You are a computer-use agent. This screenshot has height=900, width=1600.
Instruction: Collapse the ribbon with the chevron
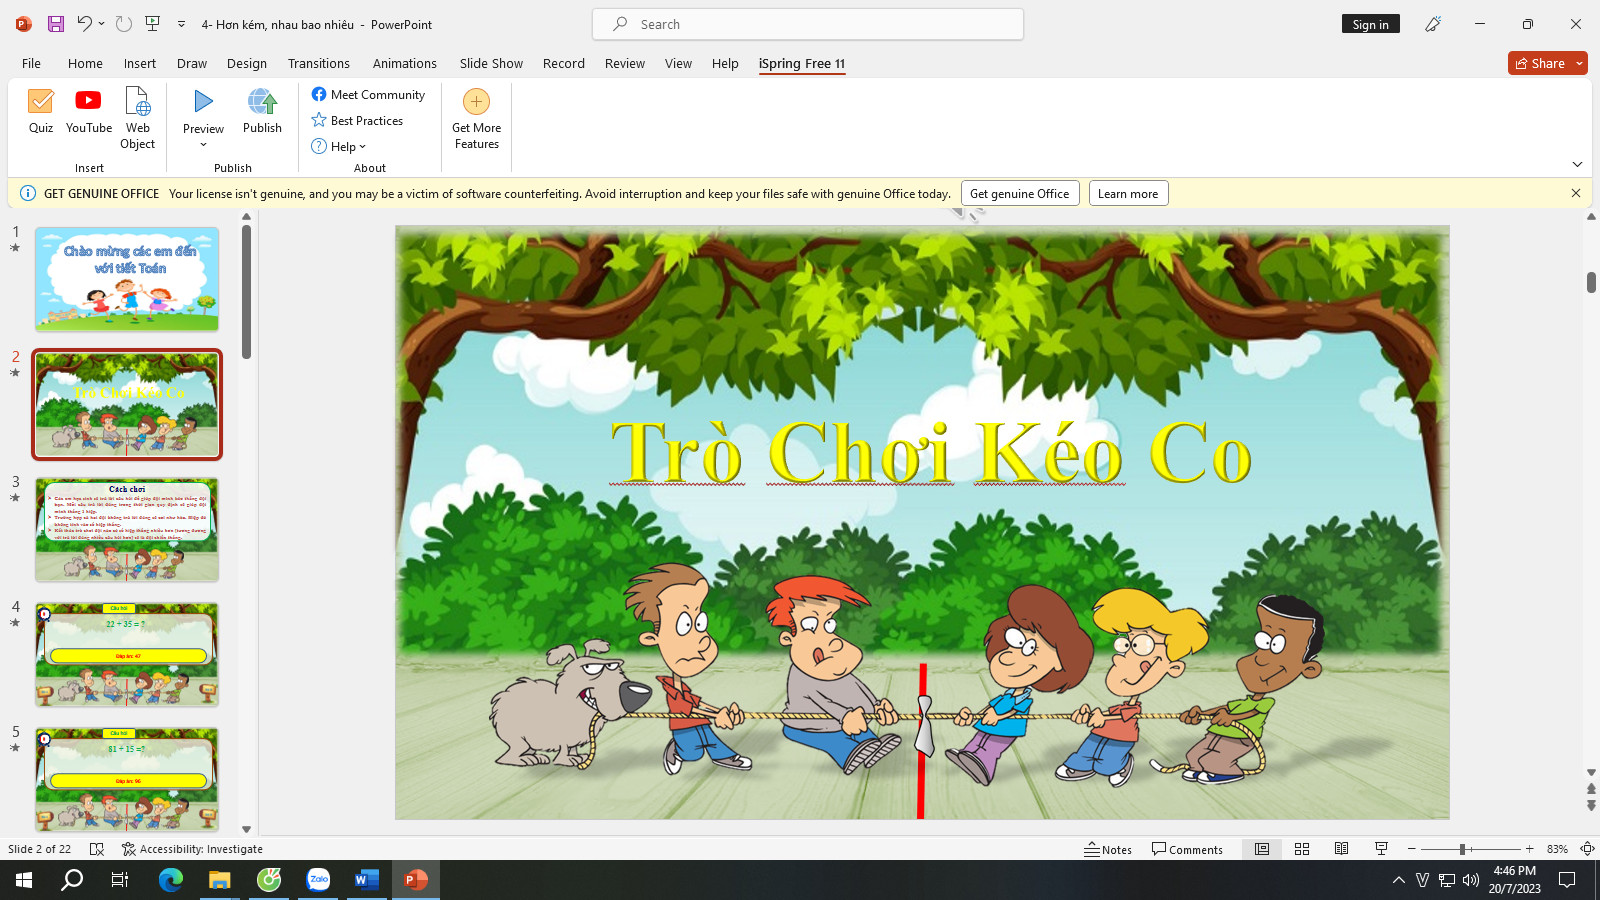[x=1577, y=164]
